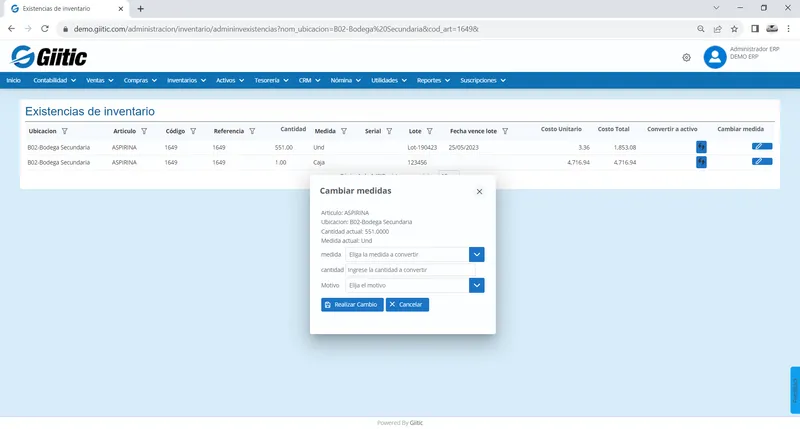Expand the Inventarios menu
The width and height of the screenshot is (800, 429).
186,81
